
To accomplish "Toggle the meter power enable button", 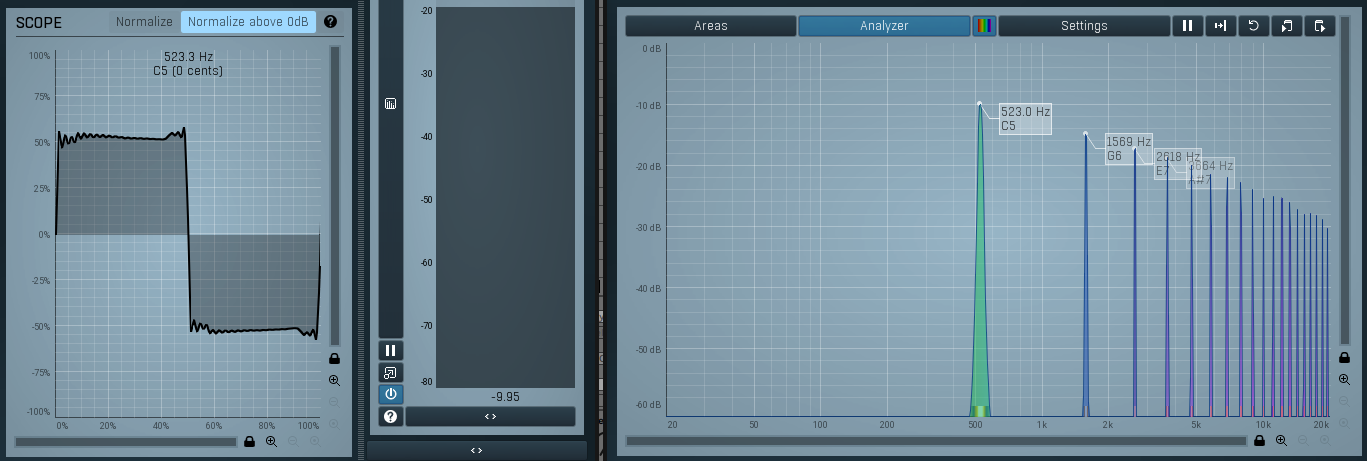I will [x=390, y=394].
